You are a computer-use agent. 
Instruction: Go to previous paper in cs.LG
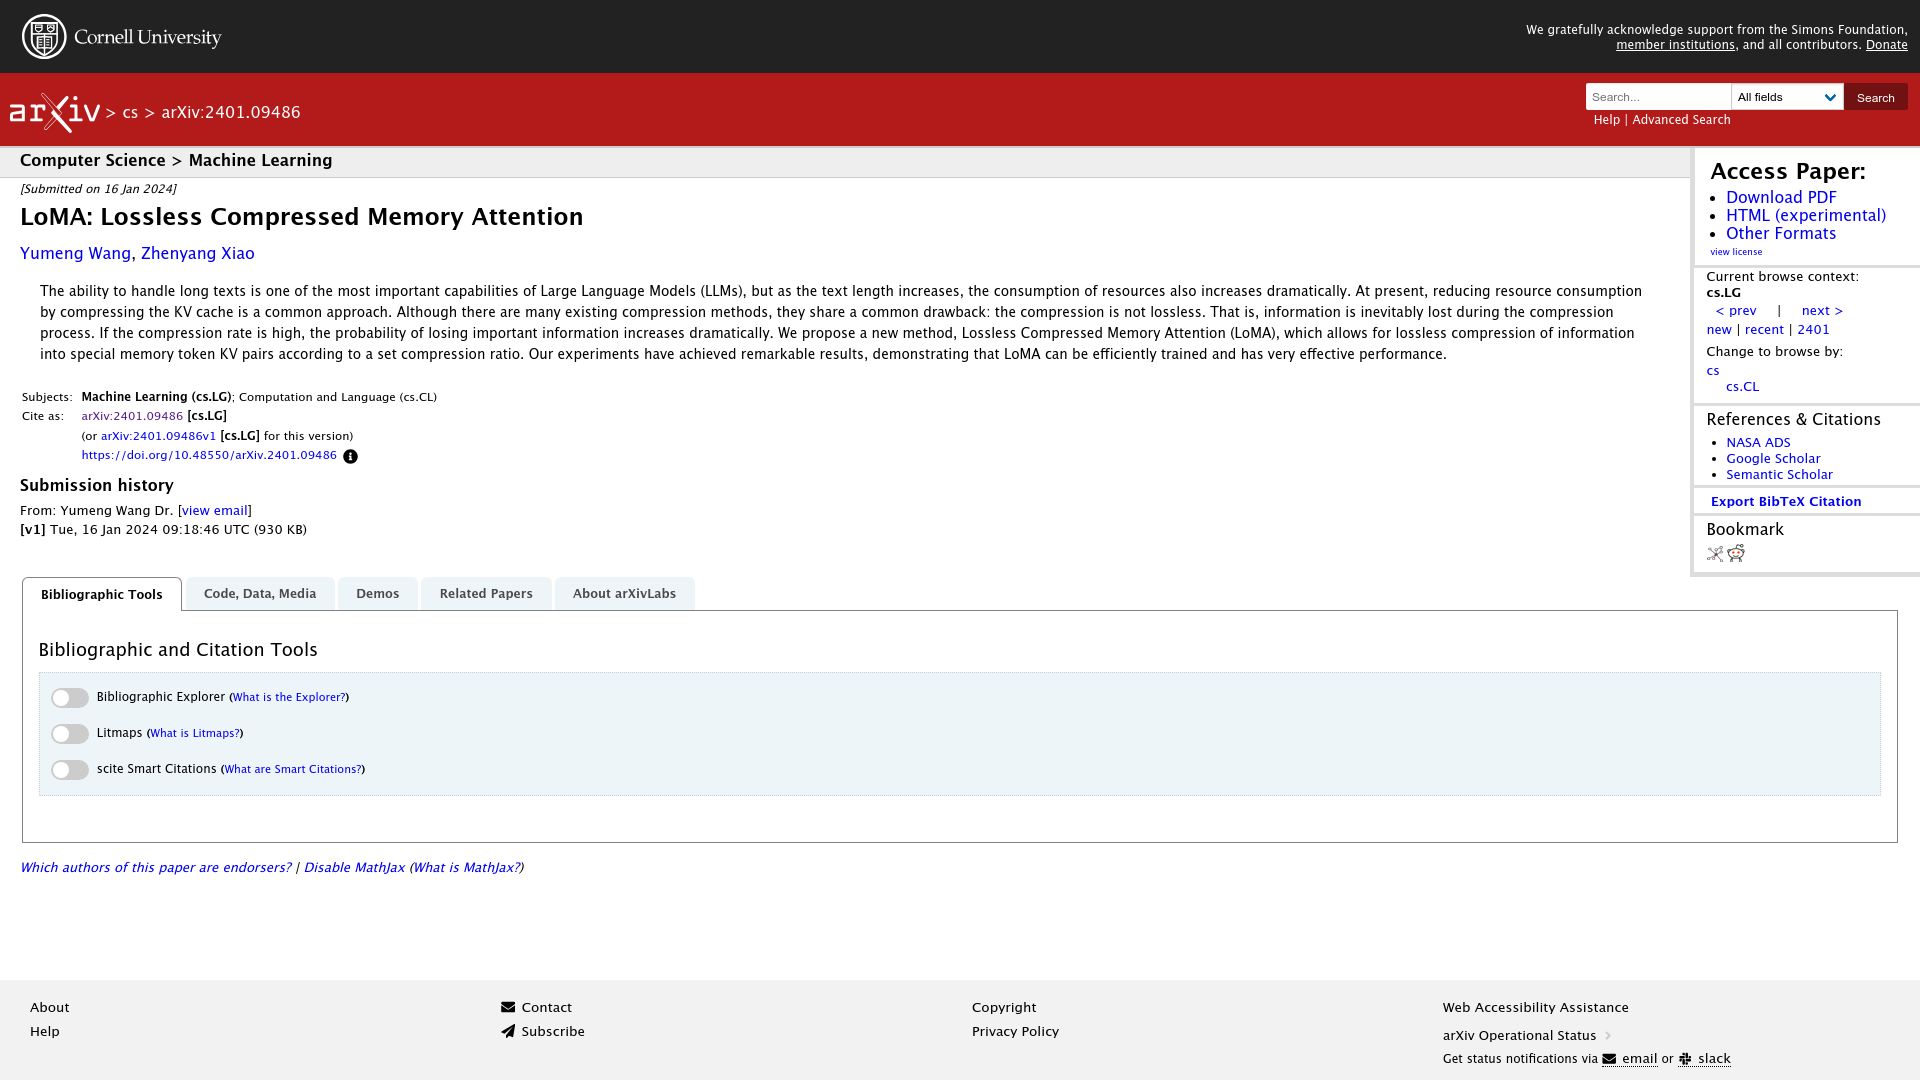point(1736,311)
